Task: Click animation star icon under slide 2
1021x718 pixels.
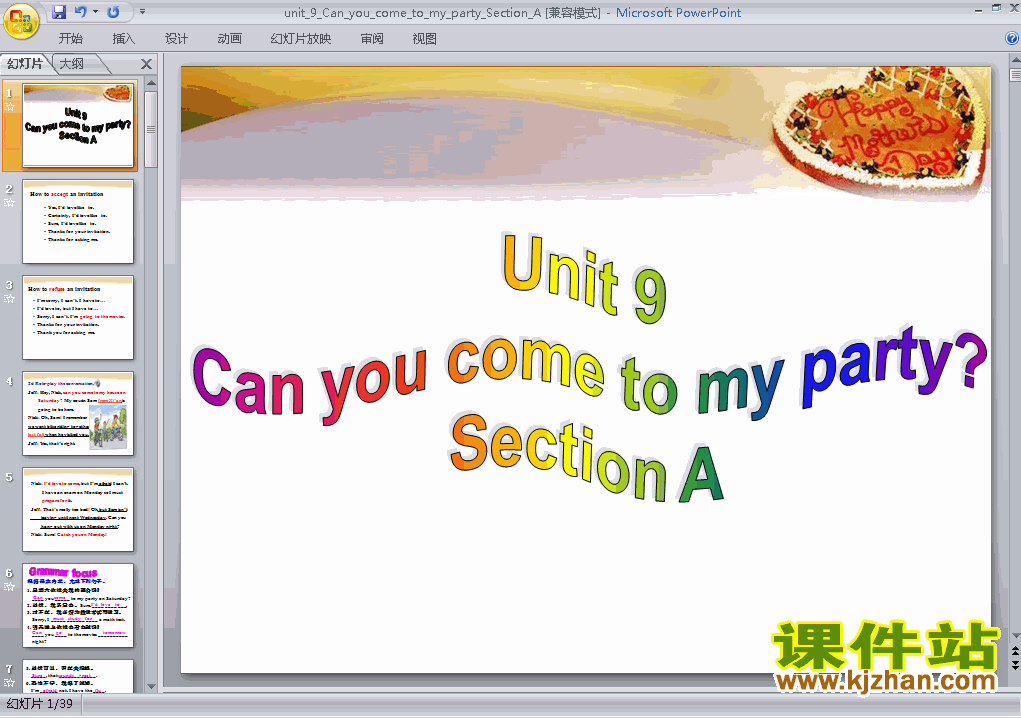Action: (9, 202)
